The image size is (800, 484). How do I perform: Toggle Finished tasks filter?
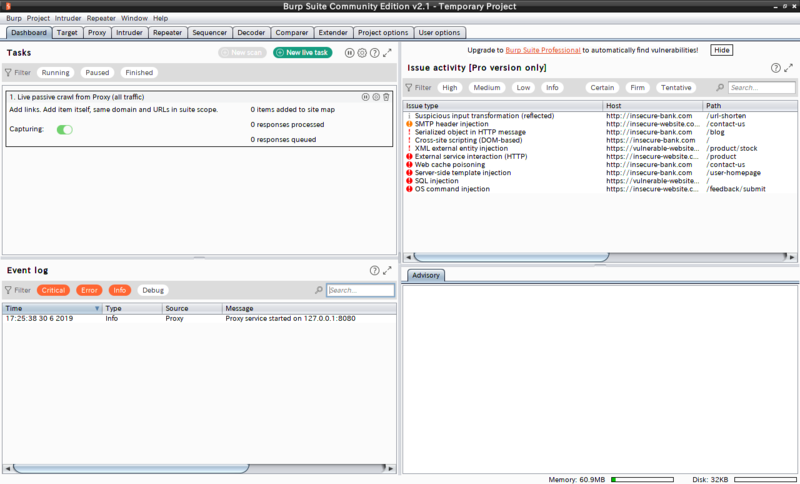[x=139, y=72]
